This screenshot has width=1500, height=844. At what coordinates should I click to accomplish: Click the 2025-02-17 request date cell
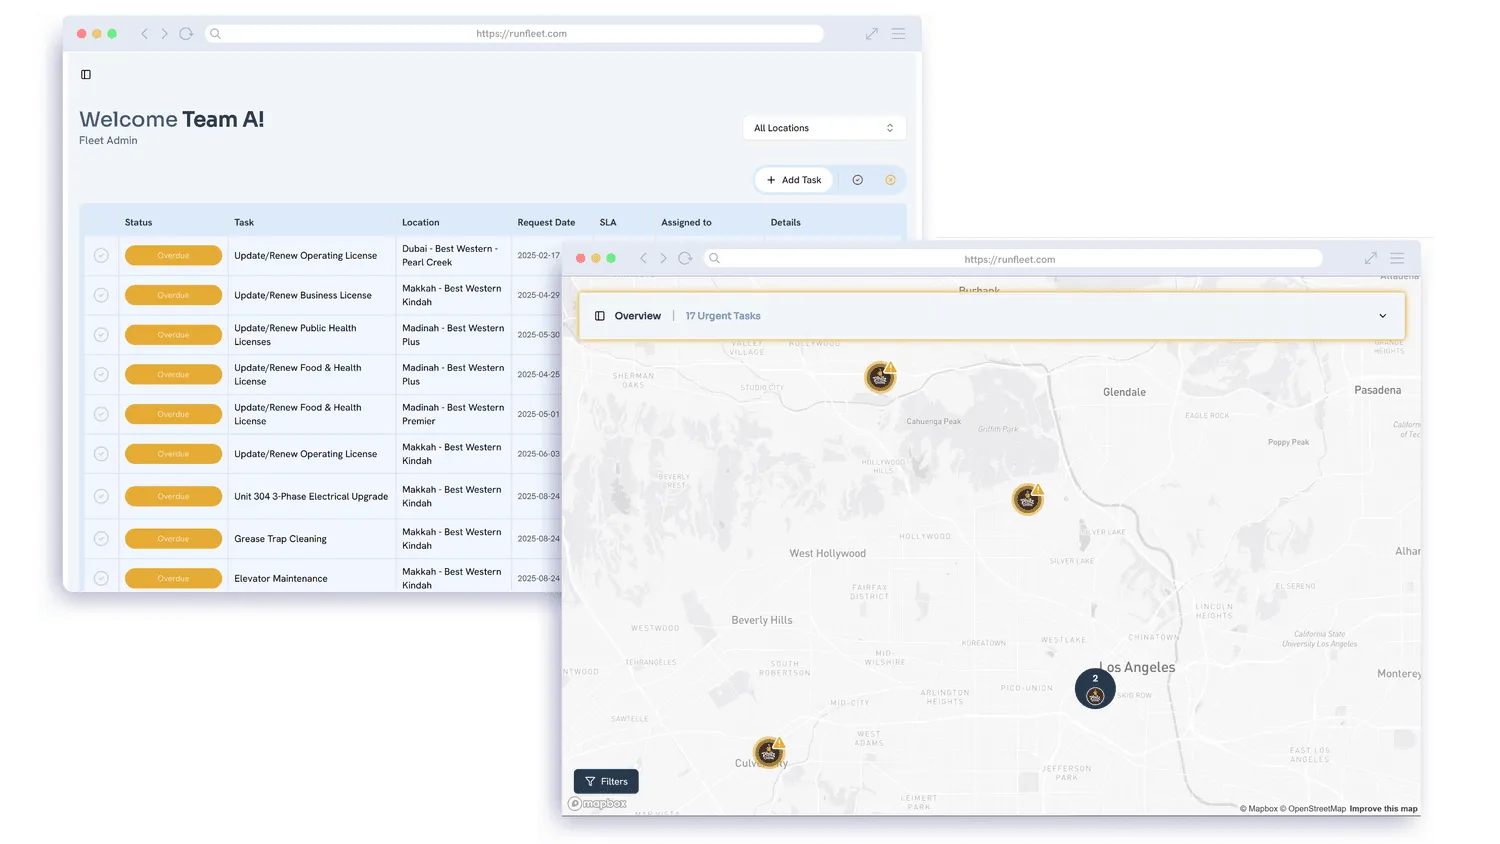point(538,256)
